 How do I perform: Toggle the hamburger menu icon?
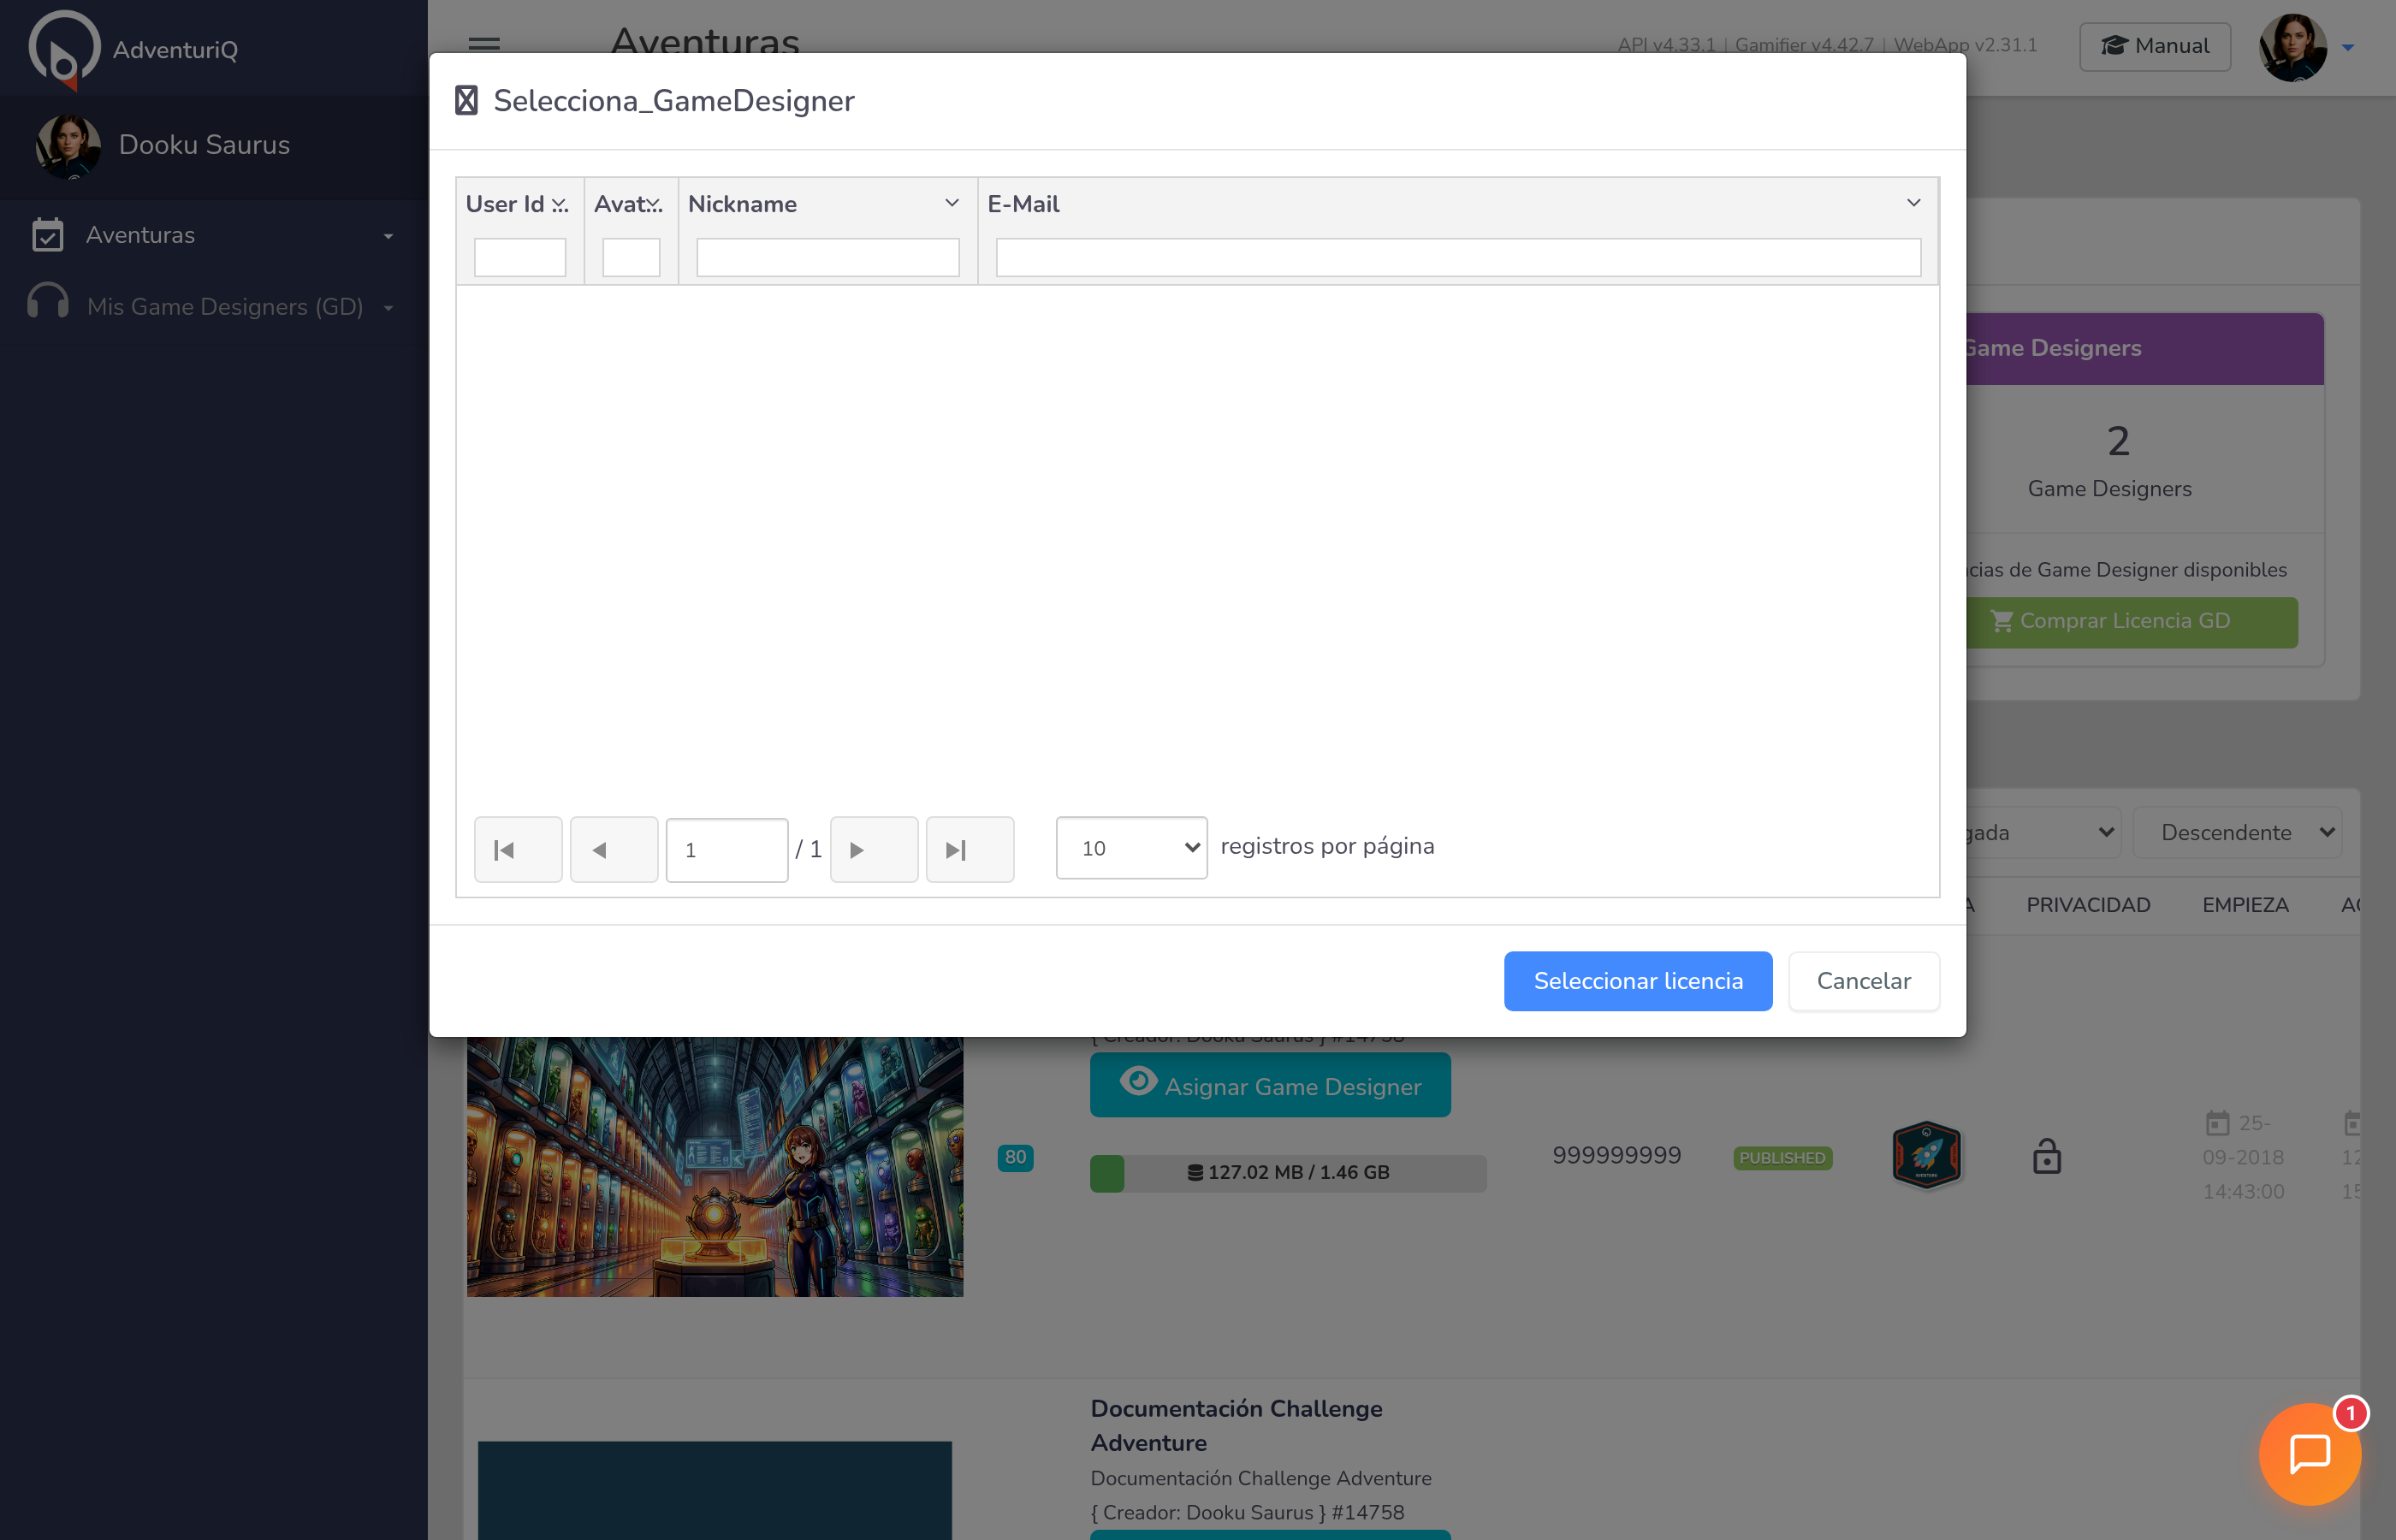(484, 45)
